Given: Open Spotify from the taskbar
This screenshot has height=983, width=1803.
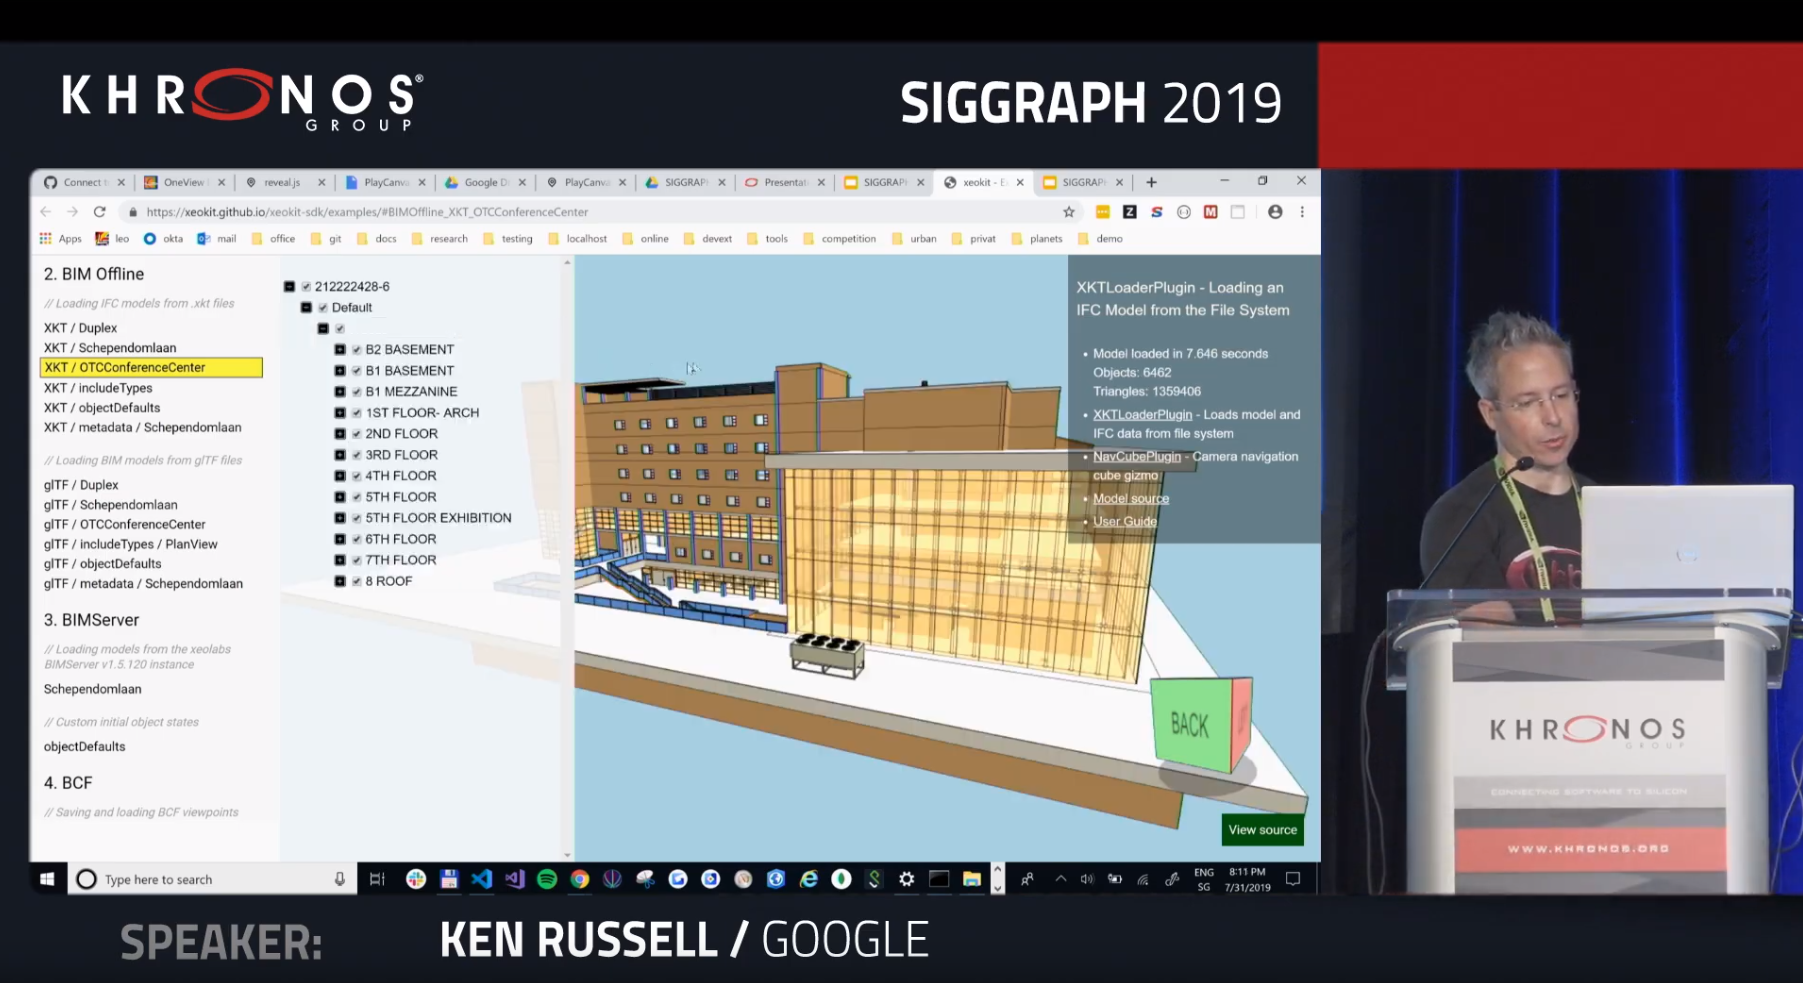Looking at the screenshot, I should coord(547,879).
